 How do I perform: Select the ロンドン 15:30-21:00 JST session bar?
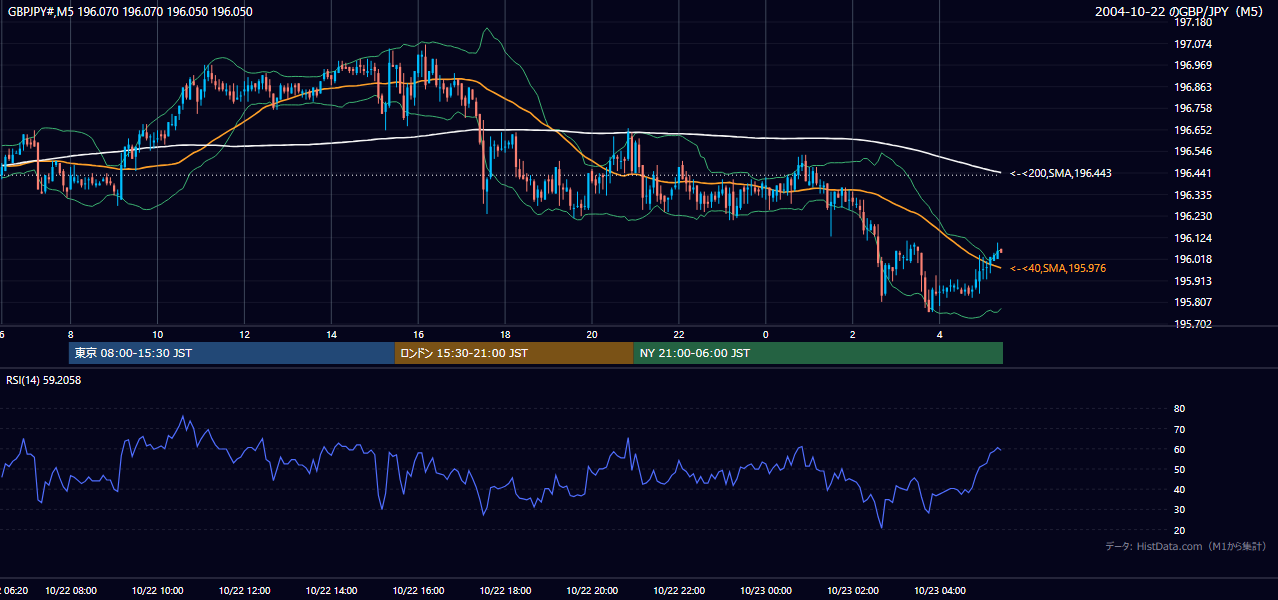(514, 353)
